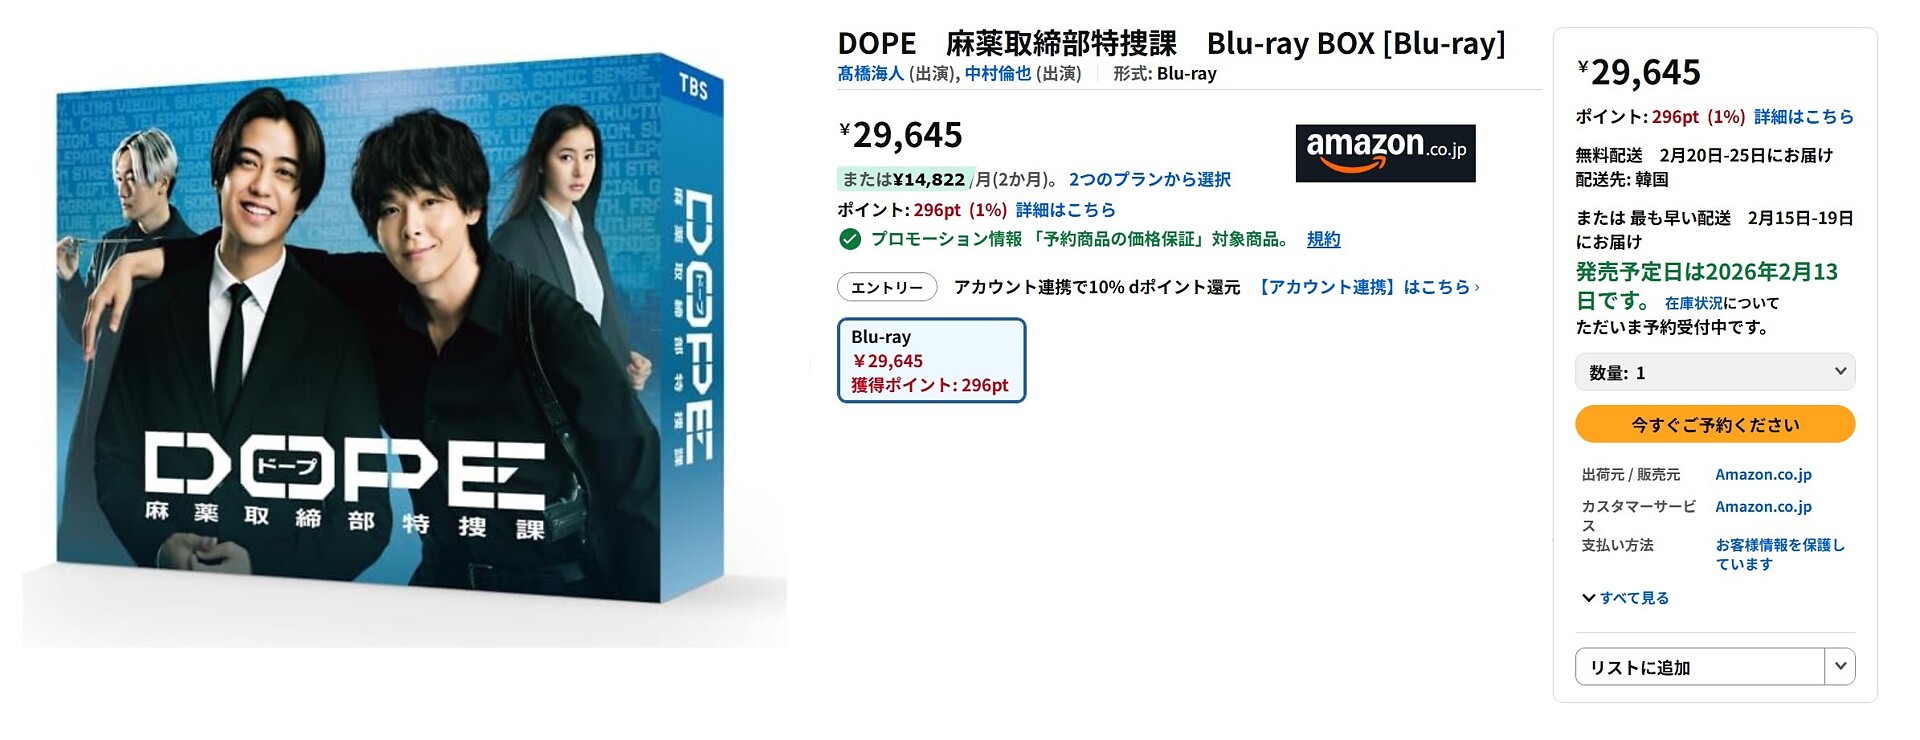
Task: Open 2つのプランから選択 installment link
Action: (1150, 179)
